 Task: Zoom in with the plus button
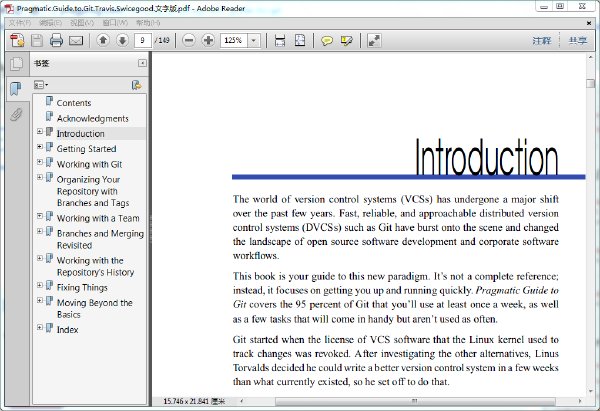pyautogui.click(x=208, y=40)
